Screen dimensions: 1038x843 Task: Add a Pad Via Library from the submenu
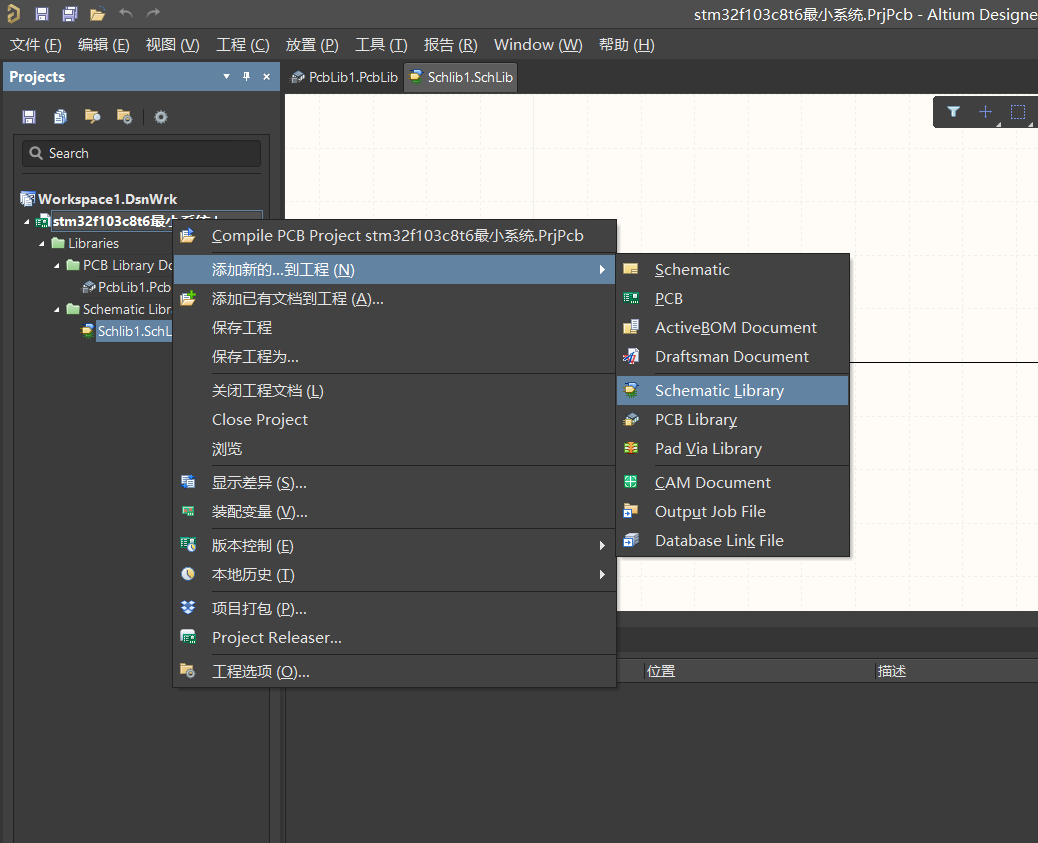(733, 449)
